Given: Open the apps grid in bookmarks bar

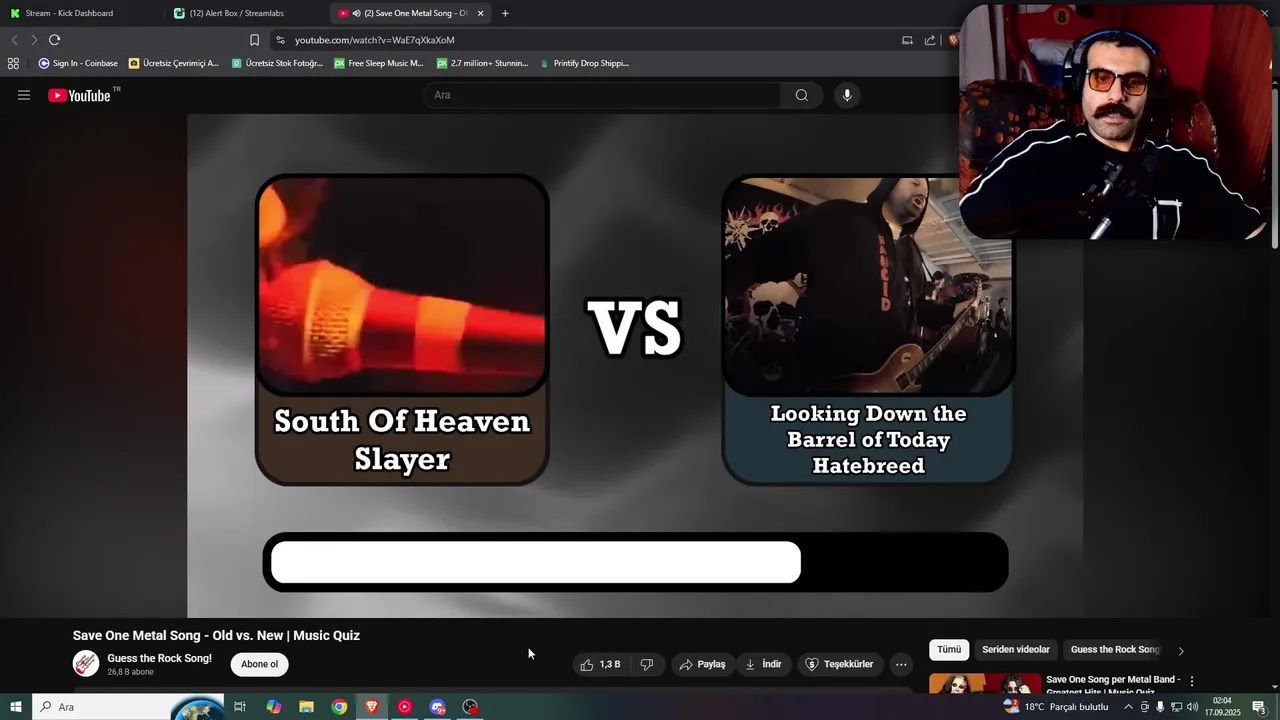Looking at the screenshot, I should [x=13, y=63].
